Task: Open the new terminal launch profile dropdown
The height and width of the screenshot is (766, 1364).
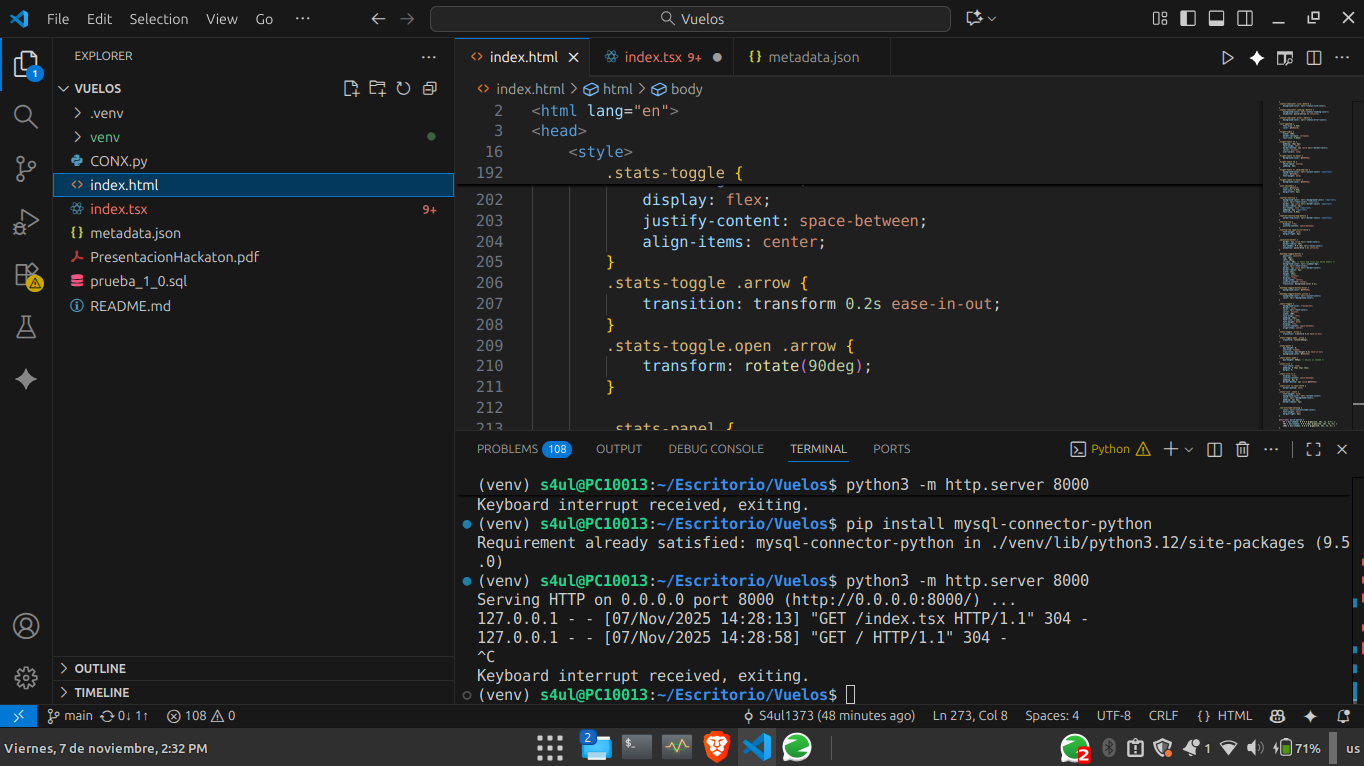Action: coord(1189,450)
